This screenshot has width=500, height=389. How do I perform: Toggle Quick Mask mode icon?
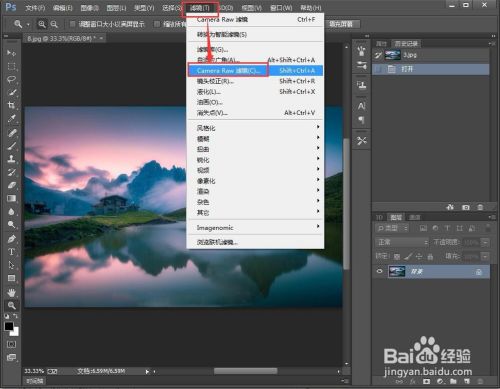click(x=11, y=344)
